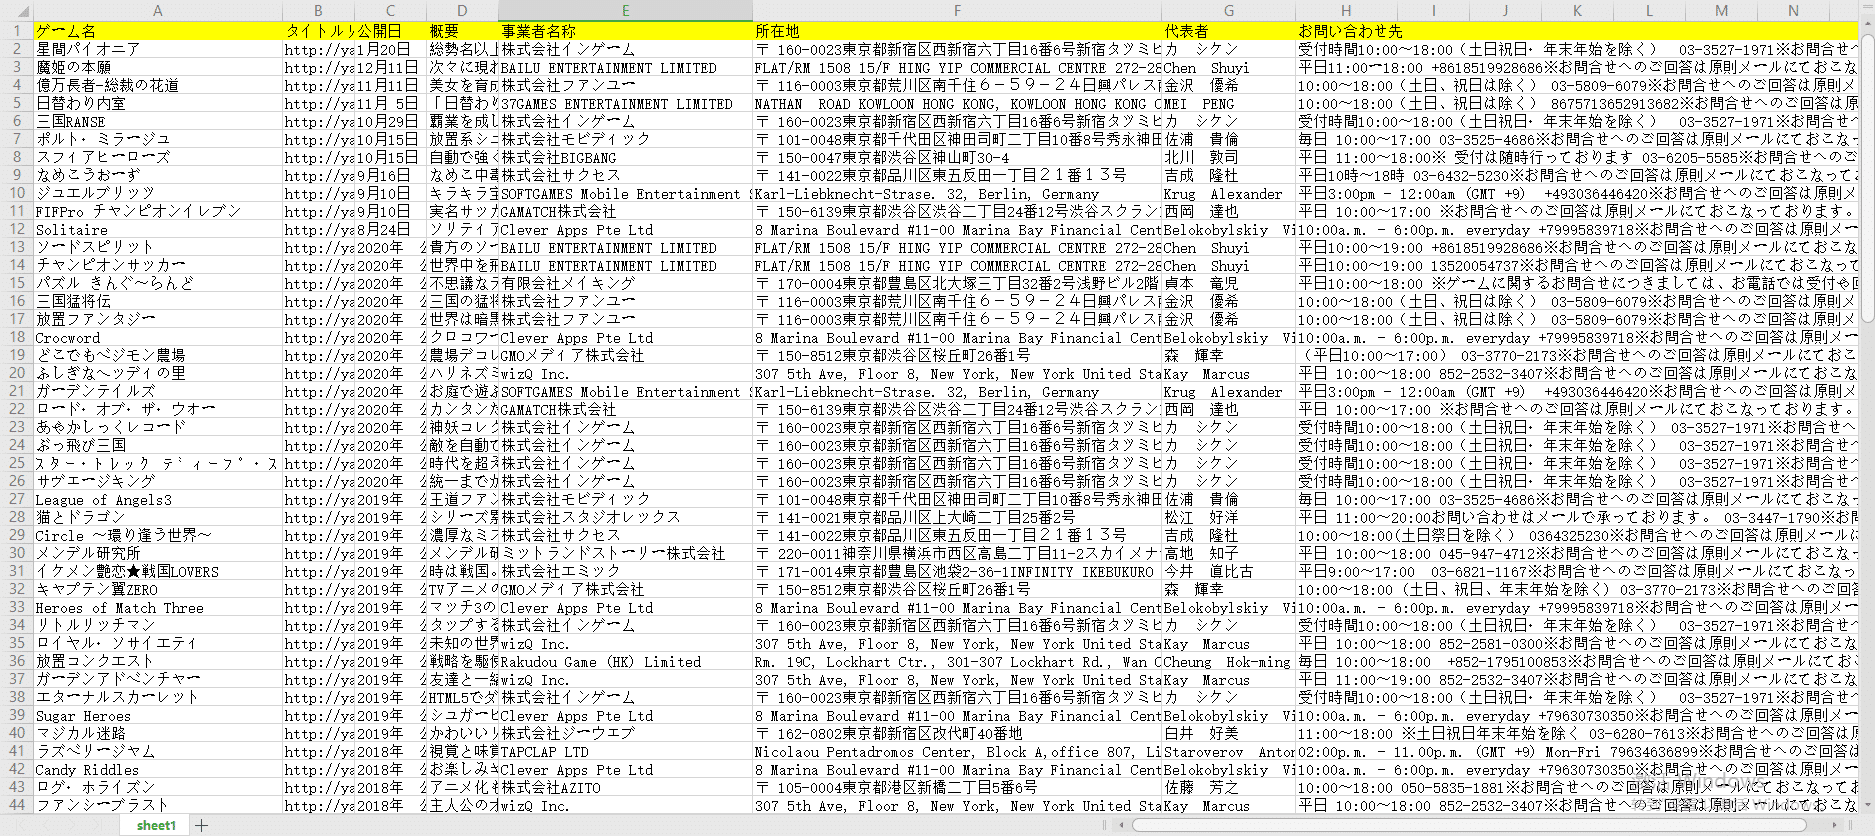
Task: Select column F header
Action: 957,10
